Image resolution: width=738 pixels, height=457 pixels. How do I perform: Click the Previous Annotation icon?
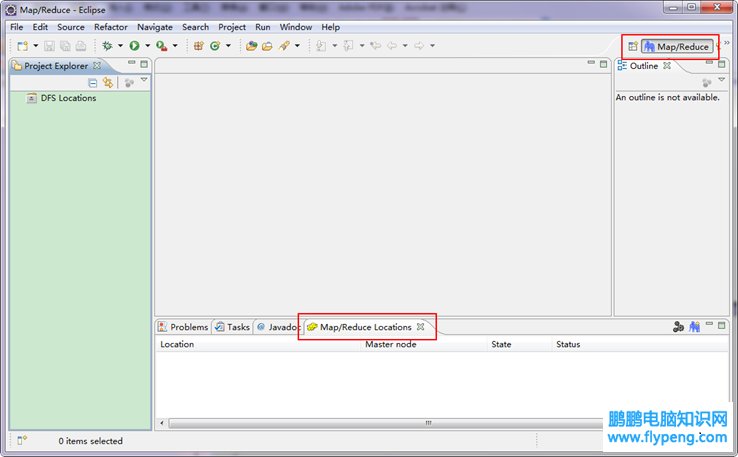point(348,46)
